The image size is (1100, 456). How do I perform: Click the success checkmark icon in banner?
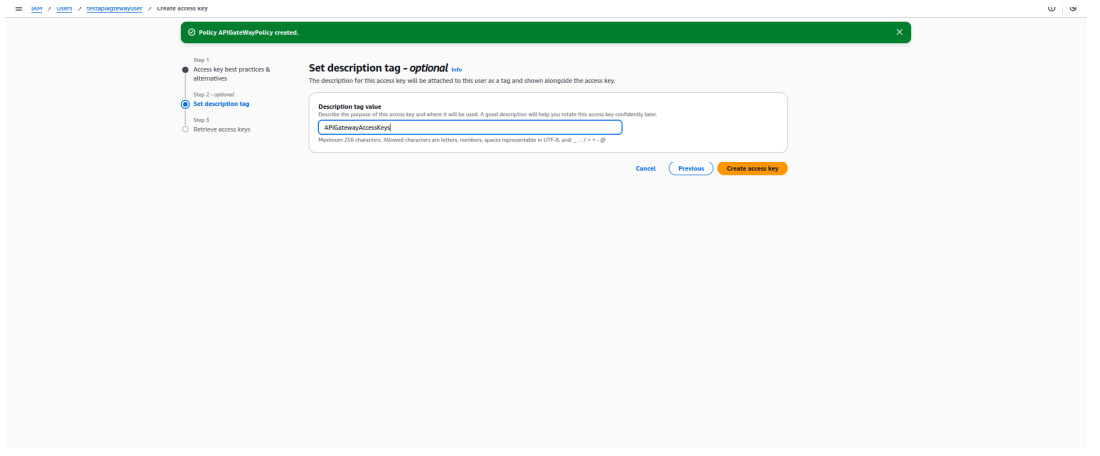pyautogui.click(x=191, y=32)
